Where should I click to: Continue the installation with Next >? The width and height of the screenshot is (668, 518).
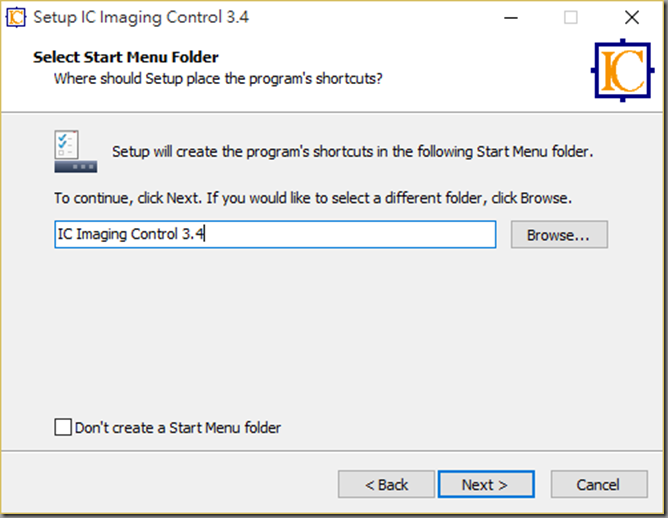coord(486,484)
